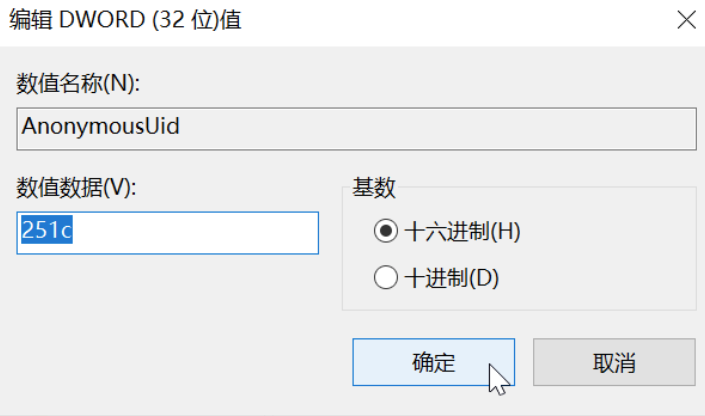The image size is (705, 416).
Task: Close the DWORD edit dialog
Action: pyautogui.click(x=685, y=20)
